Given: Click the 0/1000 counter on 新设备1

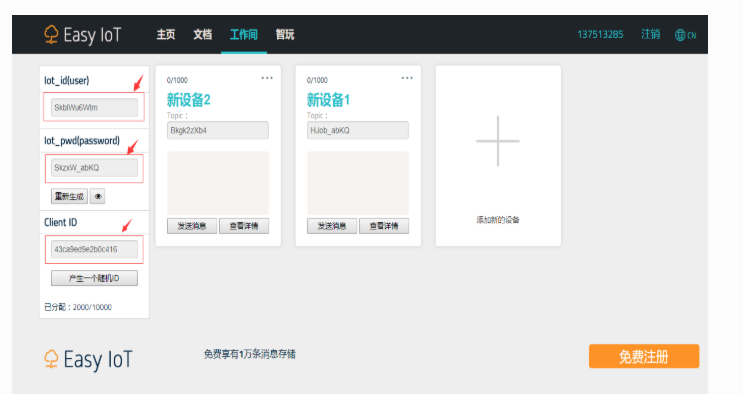Looking at the screenshot, I should pyautogui.click(x=317, y=80).
